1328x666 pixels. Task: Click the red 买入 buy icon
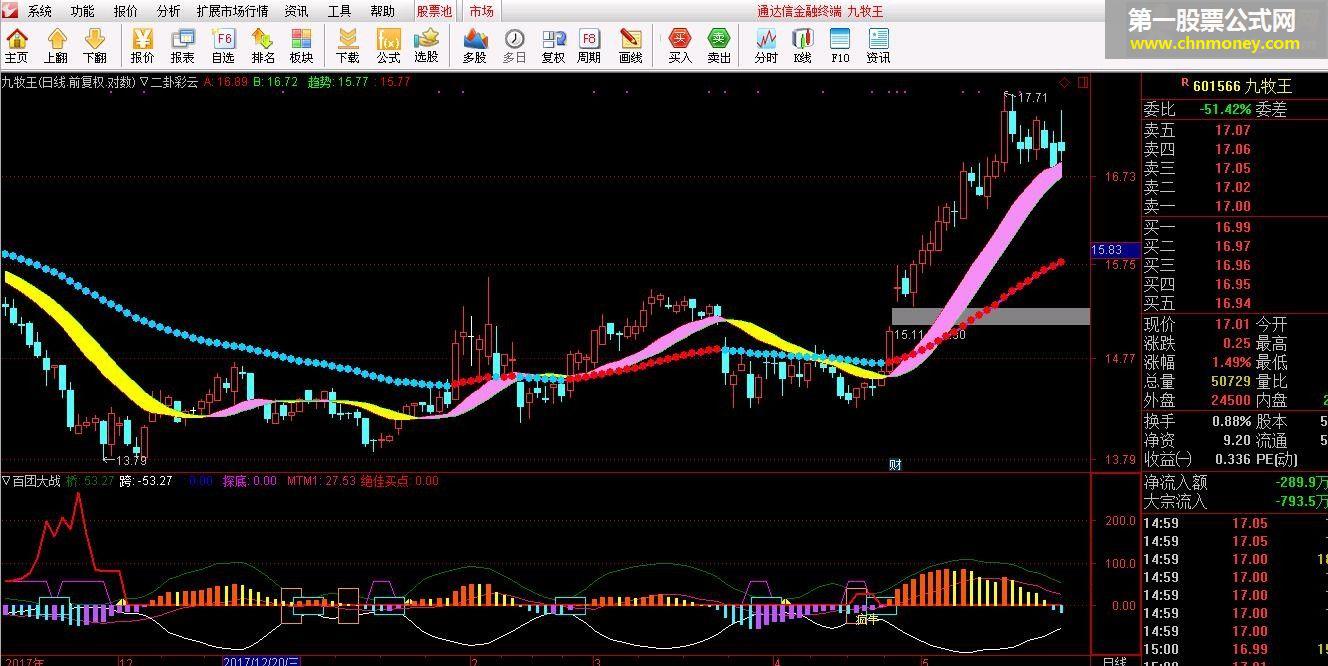[x=680, y=46]
